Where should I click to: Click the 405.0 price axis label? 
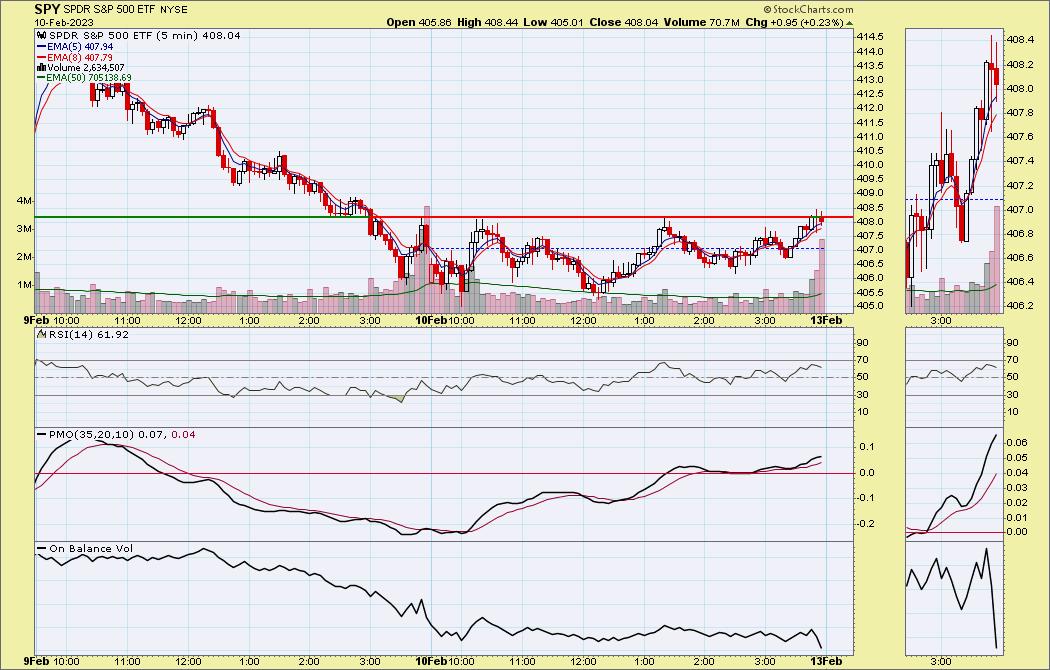[871, 307]
